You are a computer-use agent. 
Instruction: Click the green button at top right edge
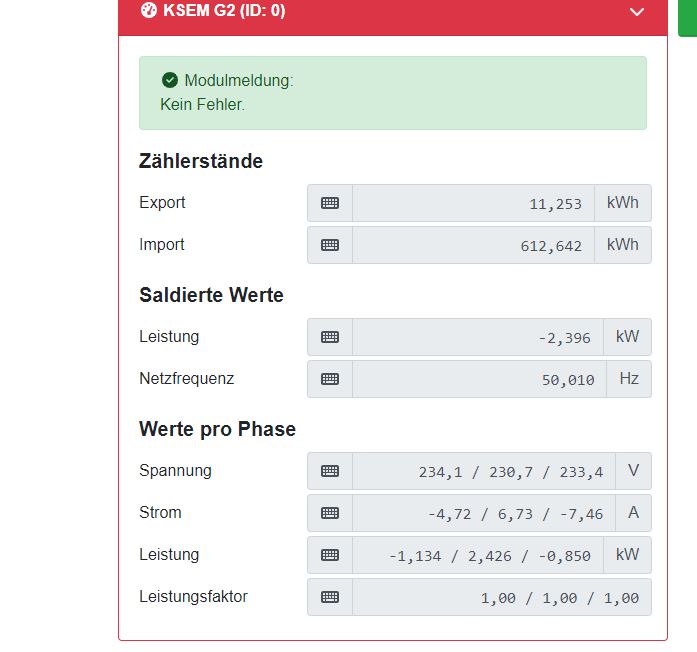687,16
